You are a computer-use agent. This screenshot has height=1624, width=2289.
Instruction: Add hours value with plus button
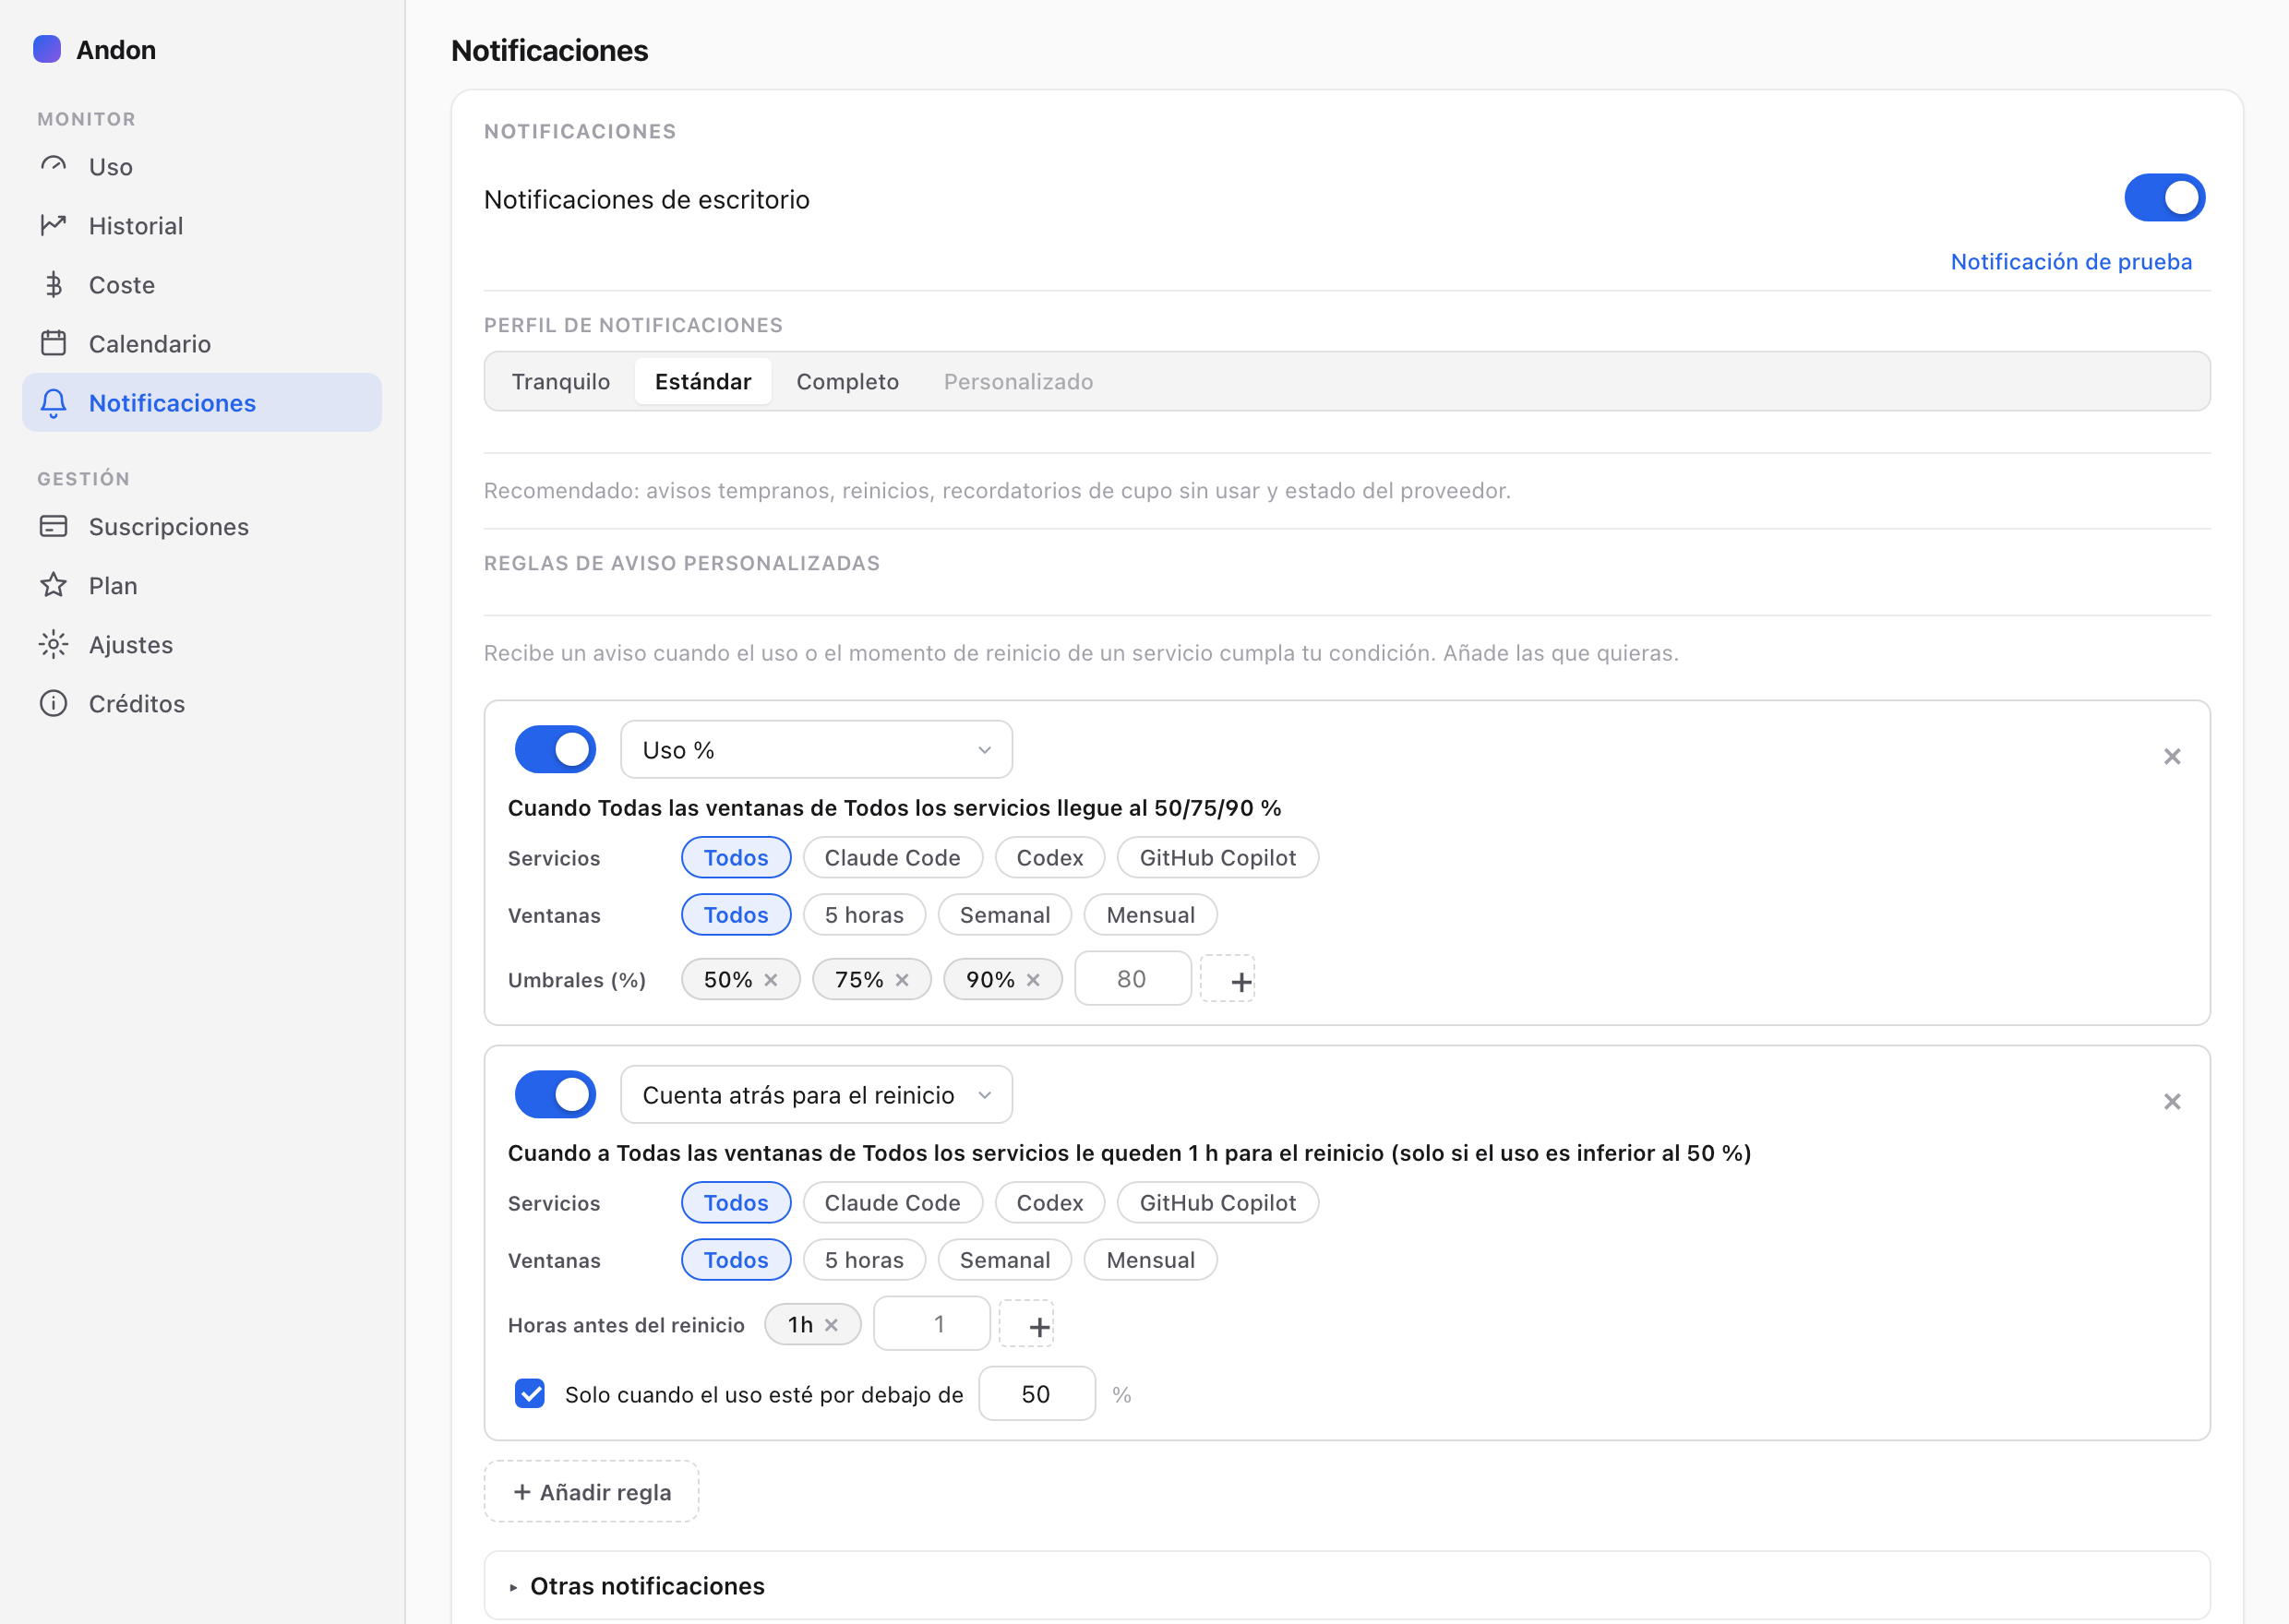(x=1026, y=1325)
